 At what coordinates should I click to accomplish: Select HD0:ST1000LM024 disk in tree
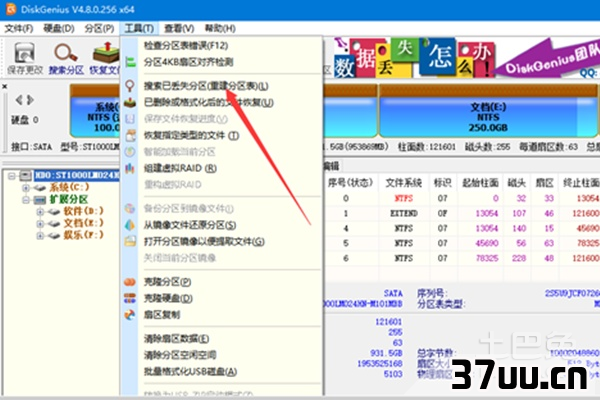click(x=77, y=175)
